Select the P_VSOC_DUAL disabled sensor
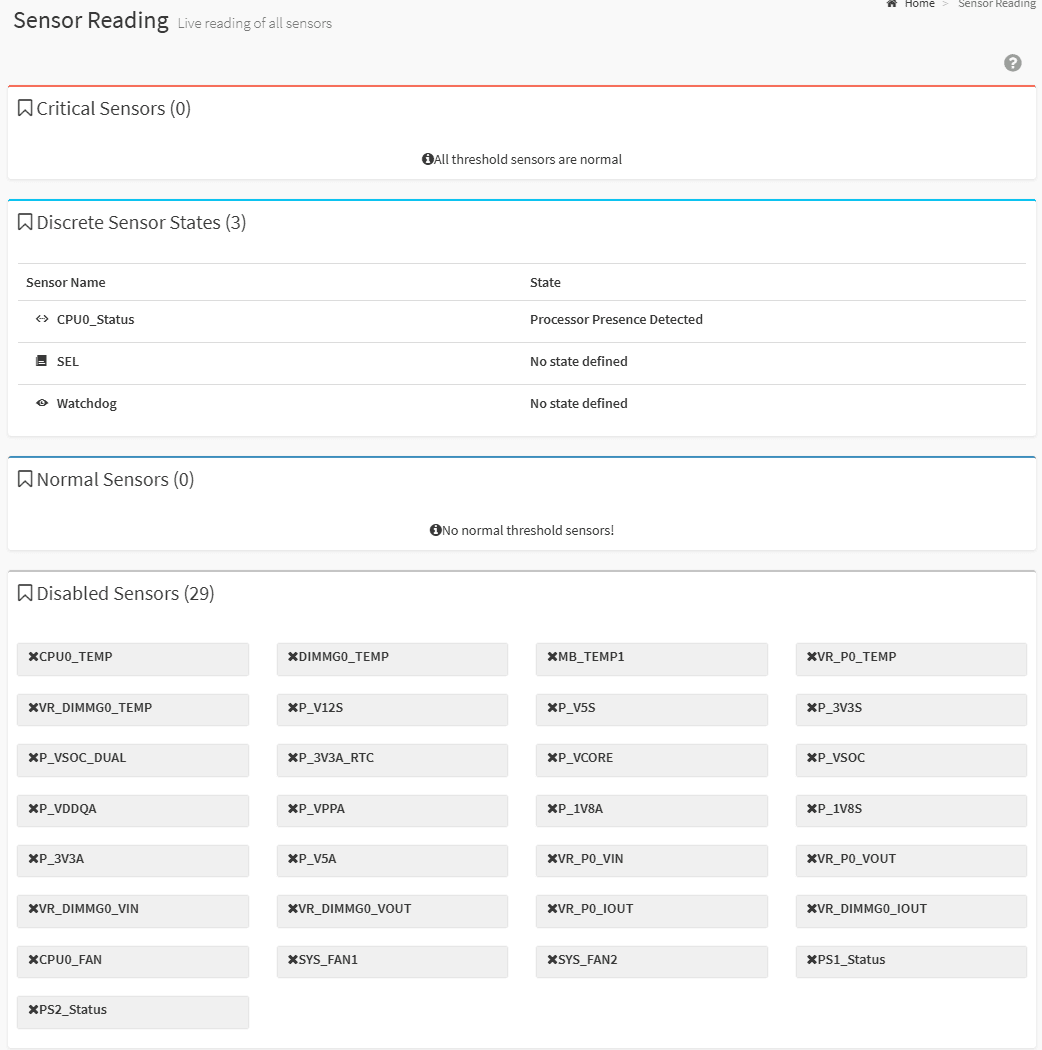Screen dimensions: 1042x1050 click(133, 760)
